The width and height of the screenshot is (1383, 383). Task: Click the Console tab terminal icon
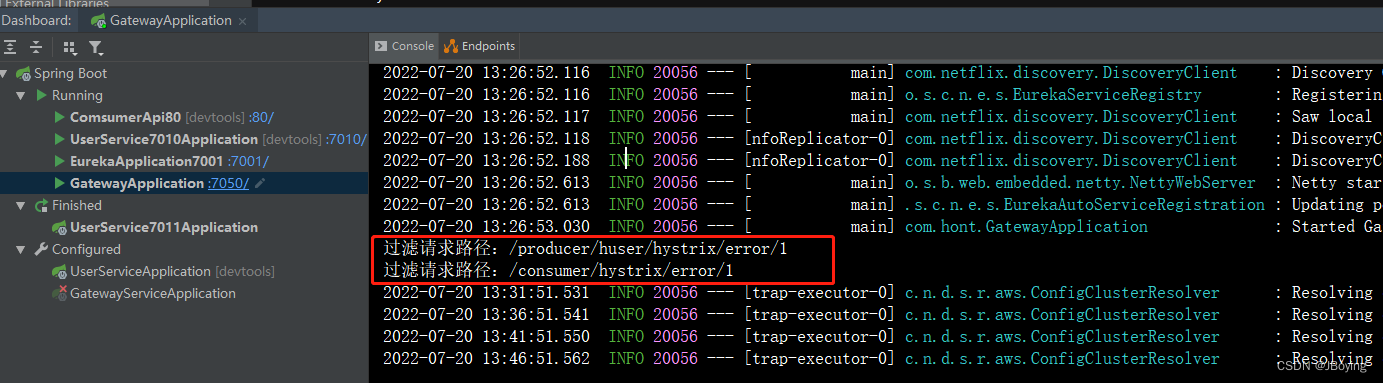tap(380, 46)
